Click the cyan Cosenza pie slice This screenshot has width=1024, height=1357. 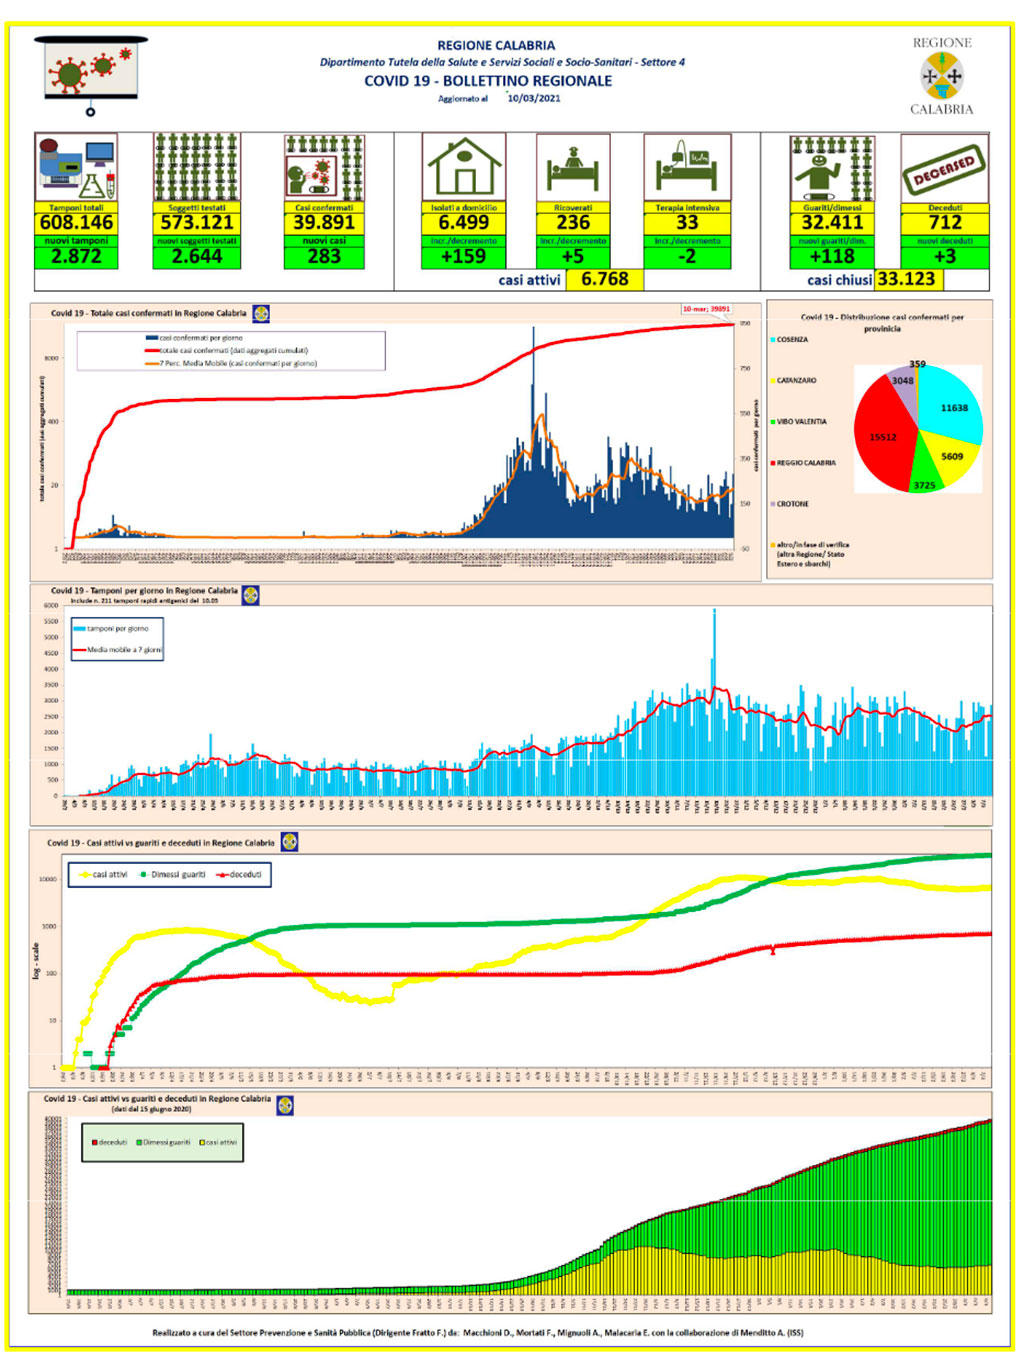click(951, 404)
